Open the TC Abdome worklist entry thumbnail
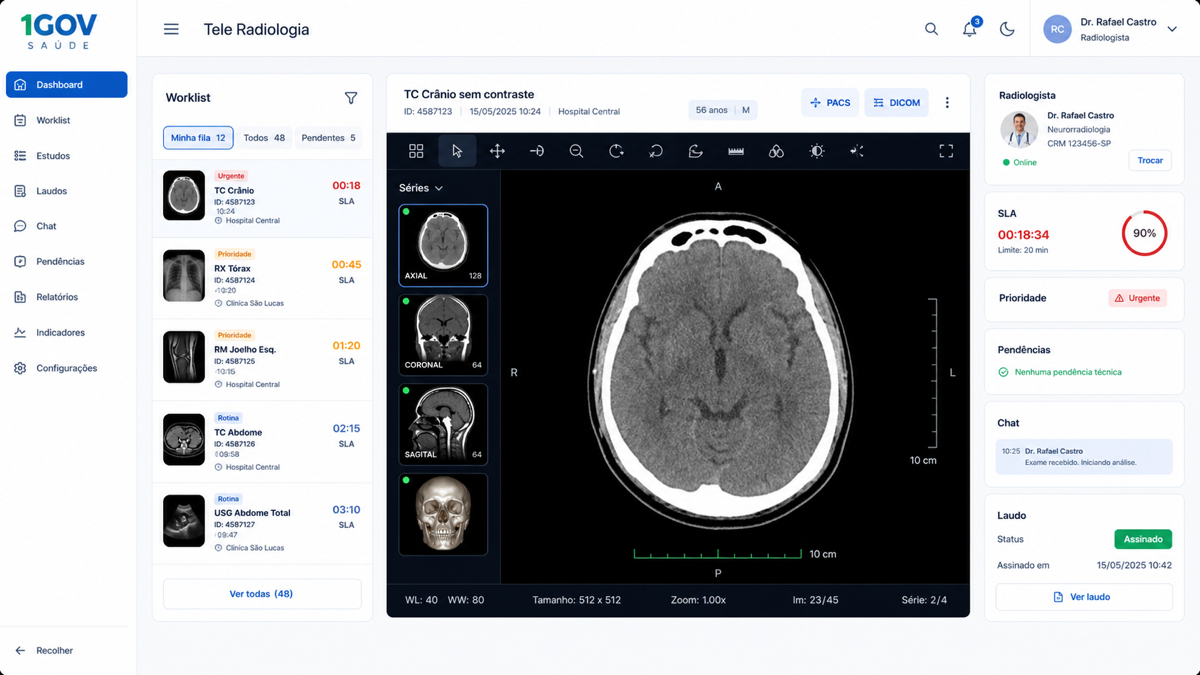 [184, 440]
